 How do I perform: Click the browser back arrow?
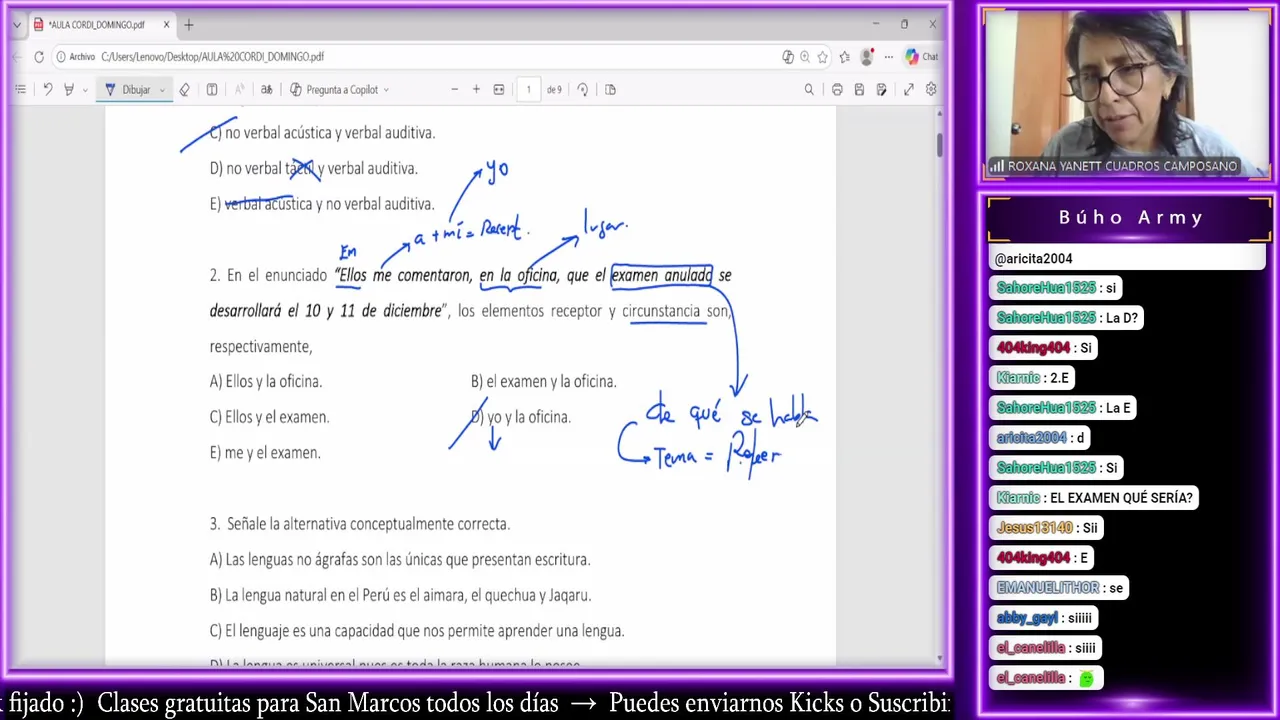[x=17, y=57]
